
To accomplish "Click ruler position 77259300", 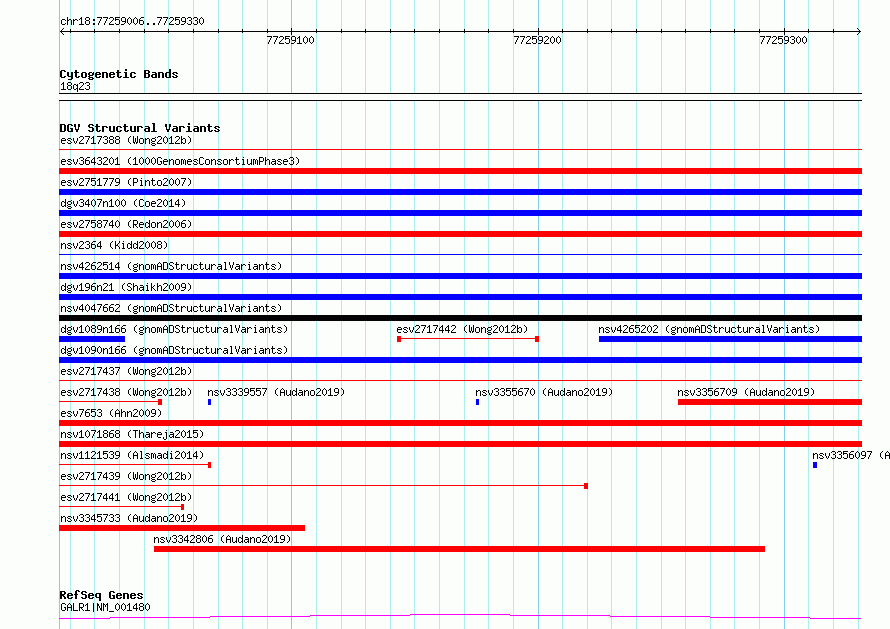I will pos(783,40).
